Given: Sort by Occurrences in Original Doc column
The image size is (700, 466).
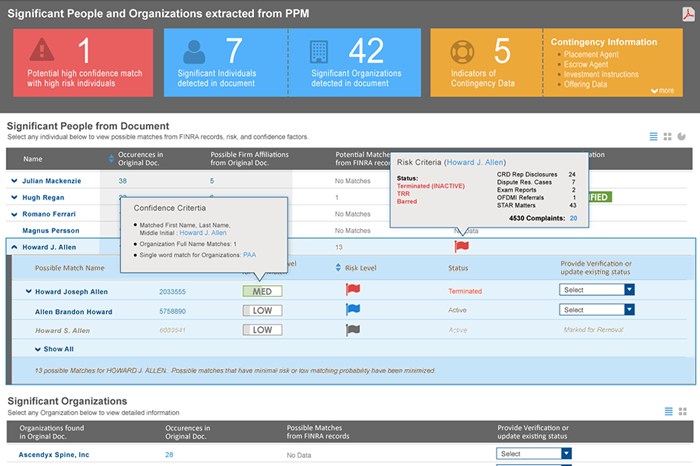Looking at the screenshot, I should pyautogui.click(x=112, y=158).
